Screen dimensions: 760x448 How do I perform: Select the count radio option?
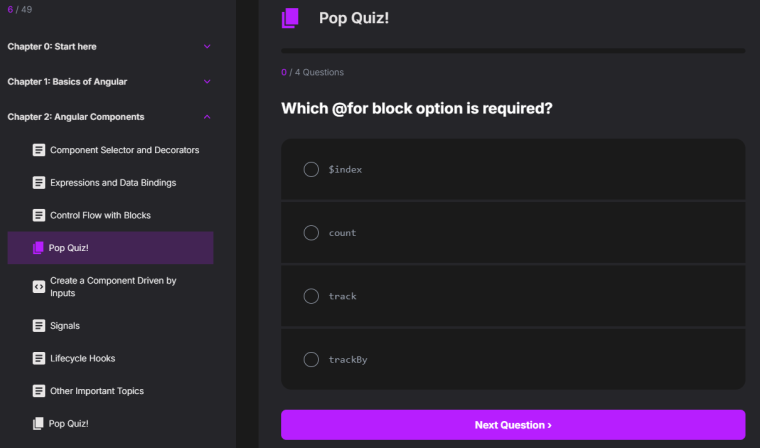[311, 233]
